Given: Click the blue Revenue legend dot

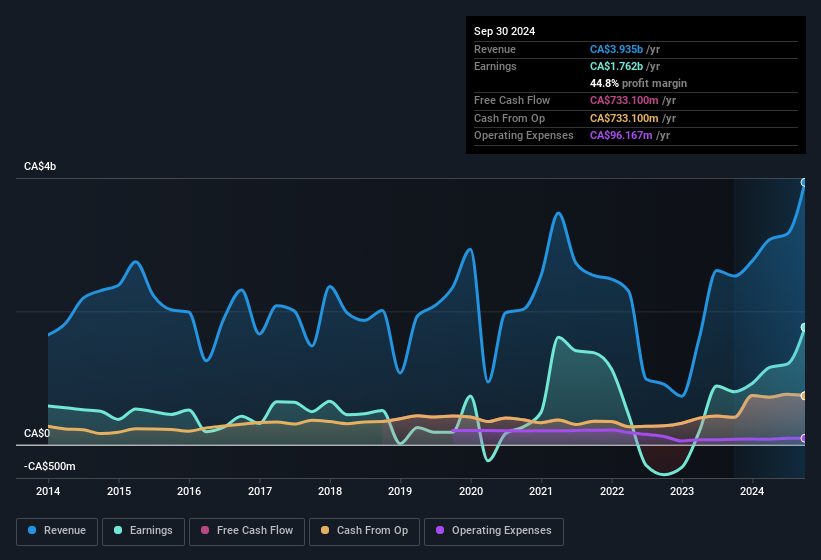Looking at the screenshot, I should tap(33, 531).
